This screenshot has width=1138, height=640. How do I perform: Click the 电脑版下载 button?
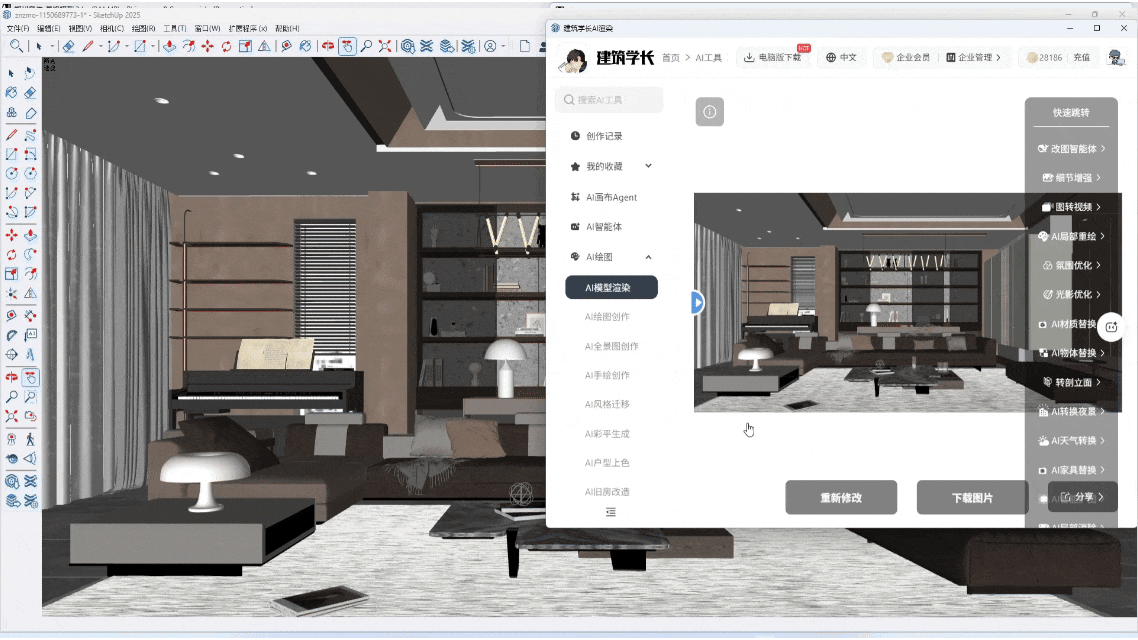point(774,57)
